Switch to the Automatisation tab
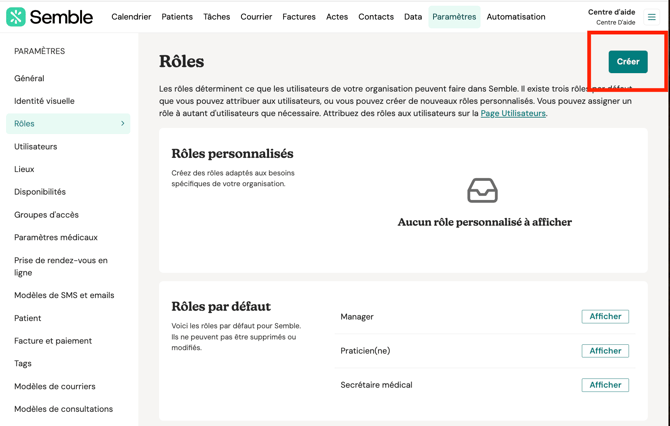The width and height of the screenshot is (670, 426). point(516,17)
